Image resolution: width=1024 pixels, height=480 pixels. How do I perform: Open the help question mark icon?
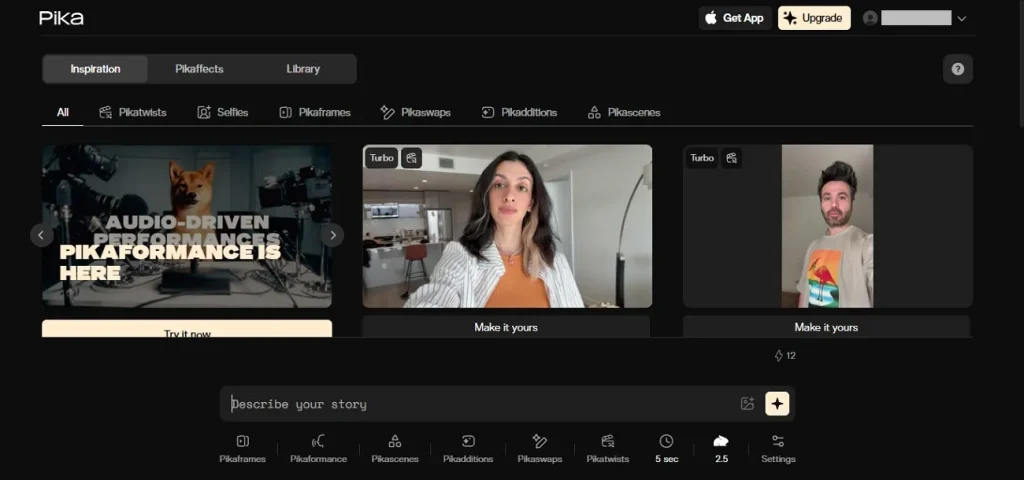click(x=957, y=69)
